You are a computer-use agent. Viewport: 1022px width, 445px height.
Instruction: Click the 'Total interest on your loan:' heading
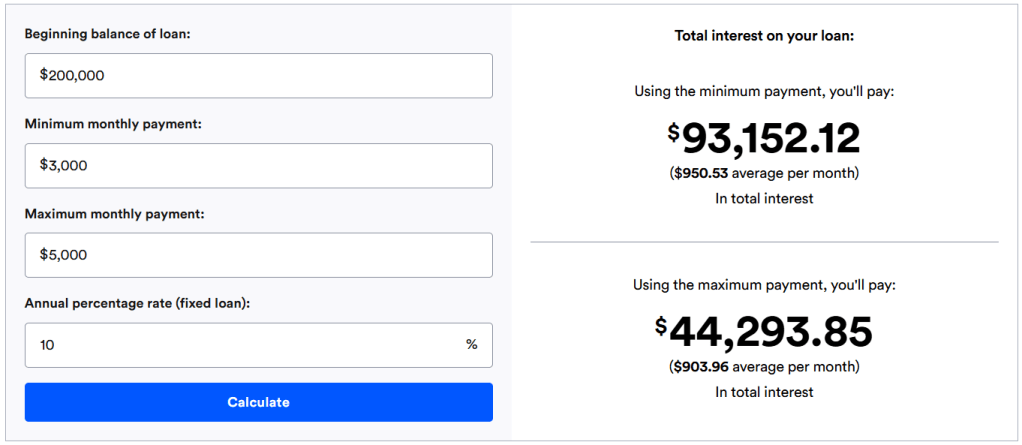coord(764,36)
